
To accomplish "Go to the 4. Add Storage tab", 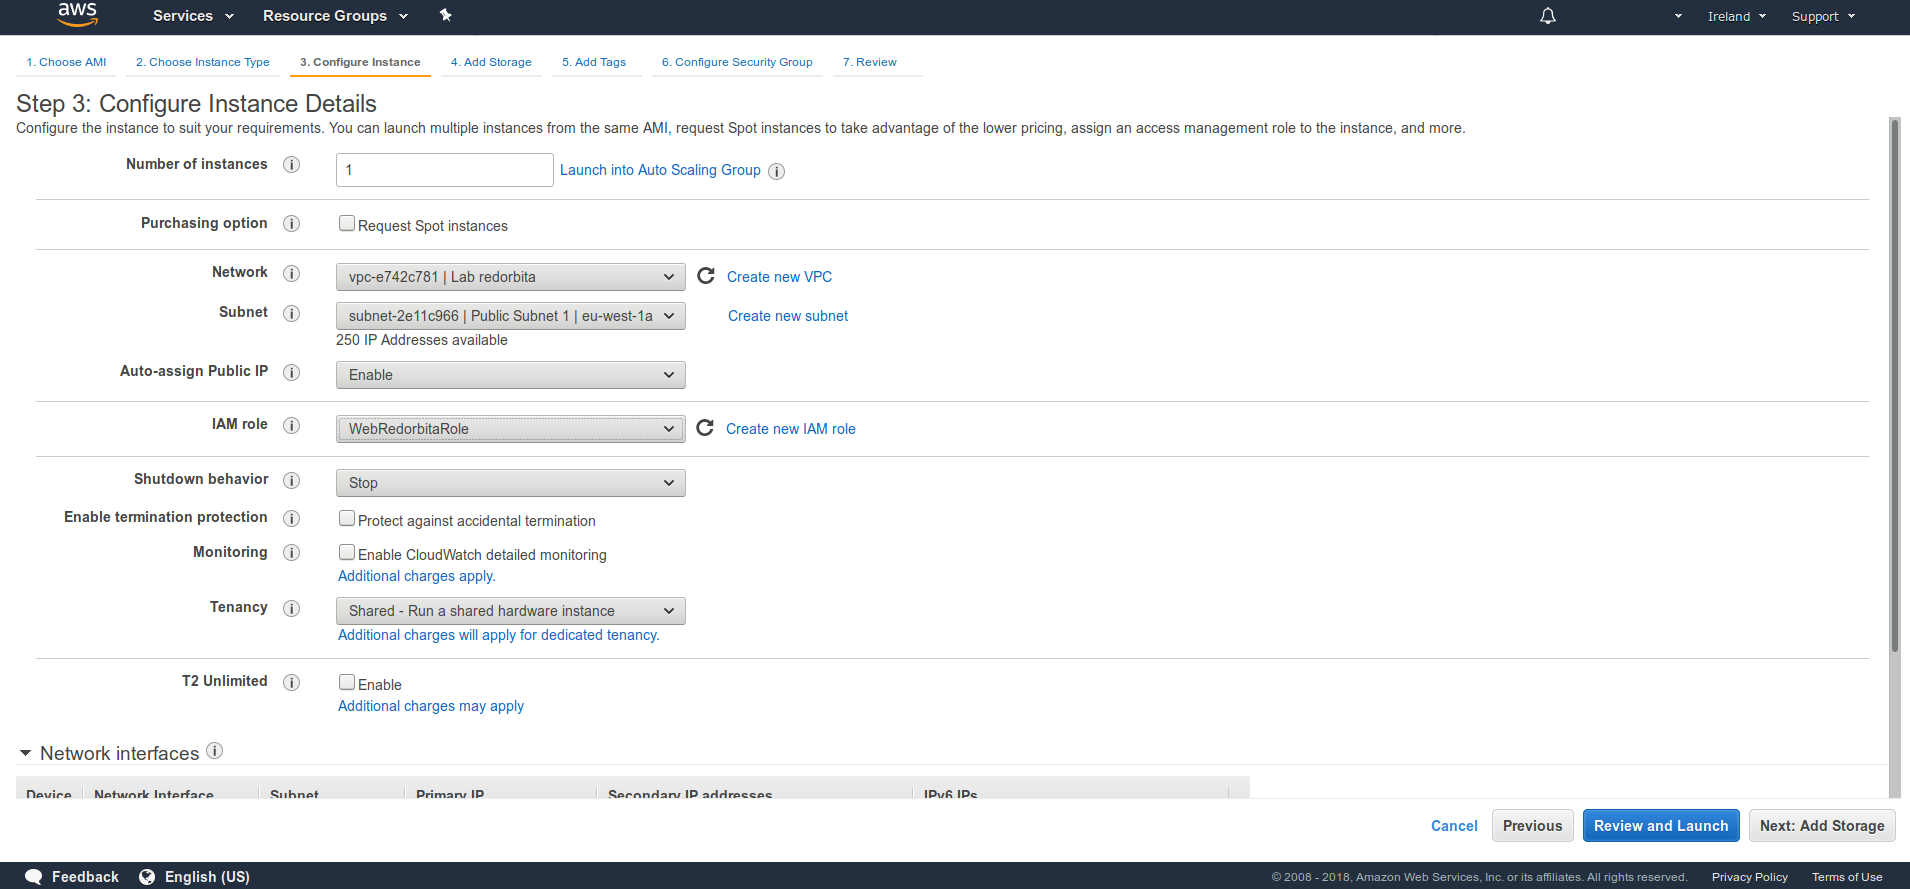I will 491,62.
